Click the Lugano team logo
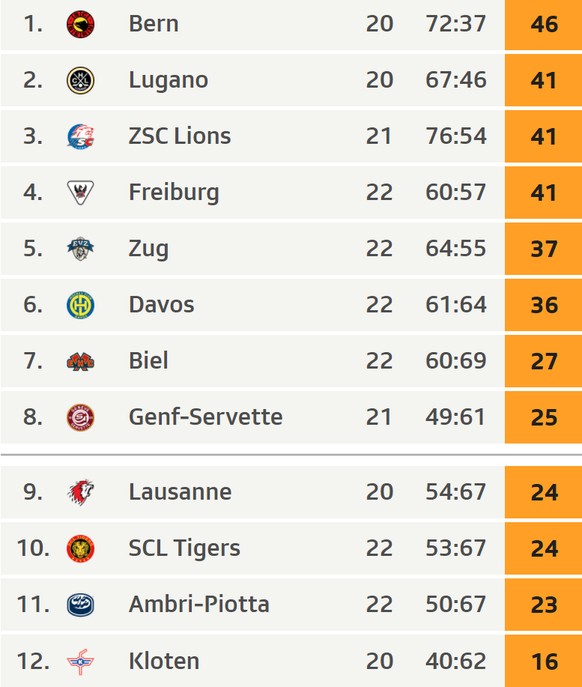582x687 pixels. (x=80, y=80)
